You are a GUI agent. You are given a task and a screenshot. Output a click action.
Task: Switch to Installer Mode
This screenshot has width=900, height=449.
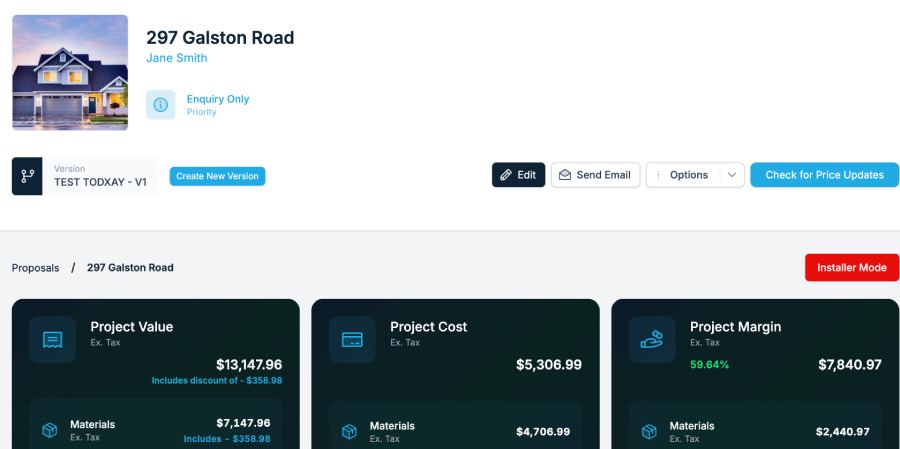pos(851,268)
